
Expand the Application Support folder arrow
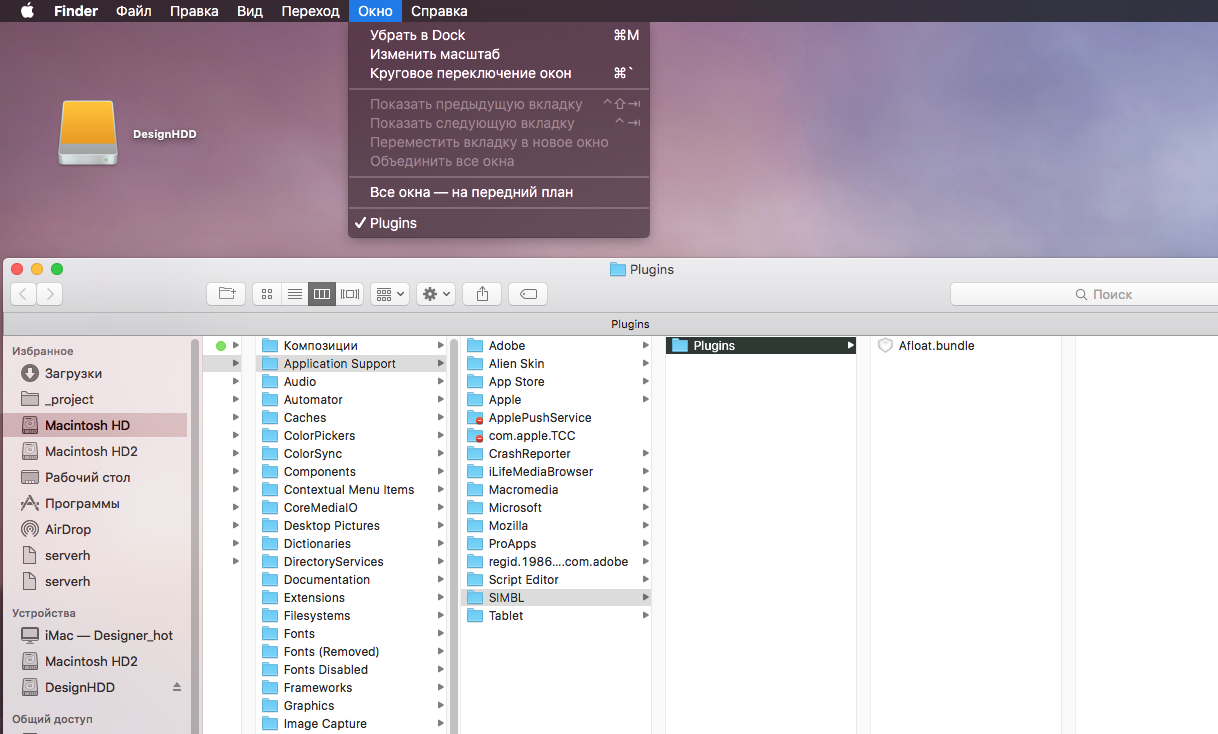point(441,363)
